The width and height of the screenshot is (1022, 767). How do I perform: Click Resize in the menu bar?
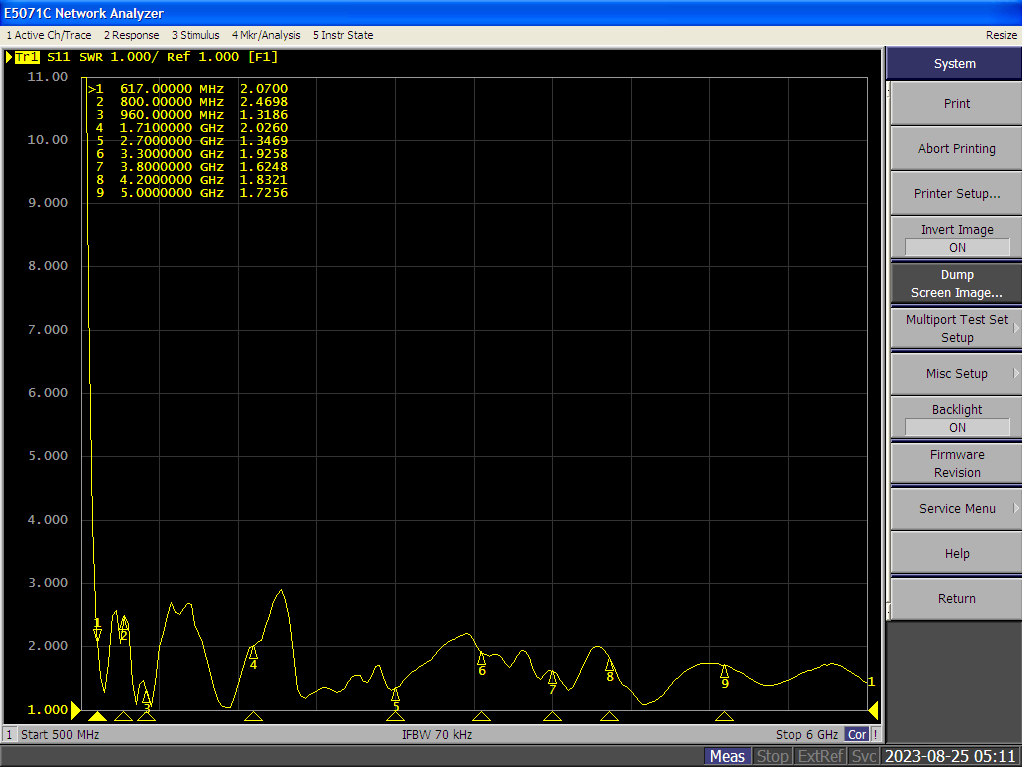(x=1001, y=35)
